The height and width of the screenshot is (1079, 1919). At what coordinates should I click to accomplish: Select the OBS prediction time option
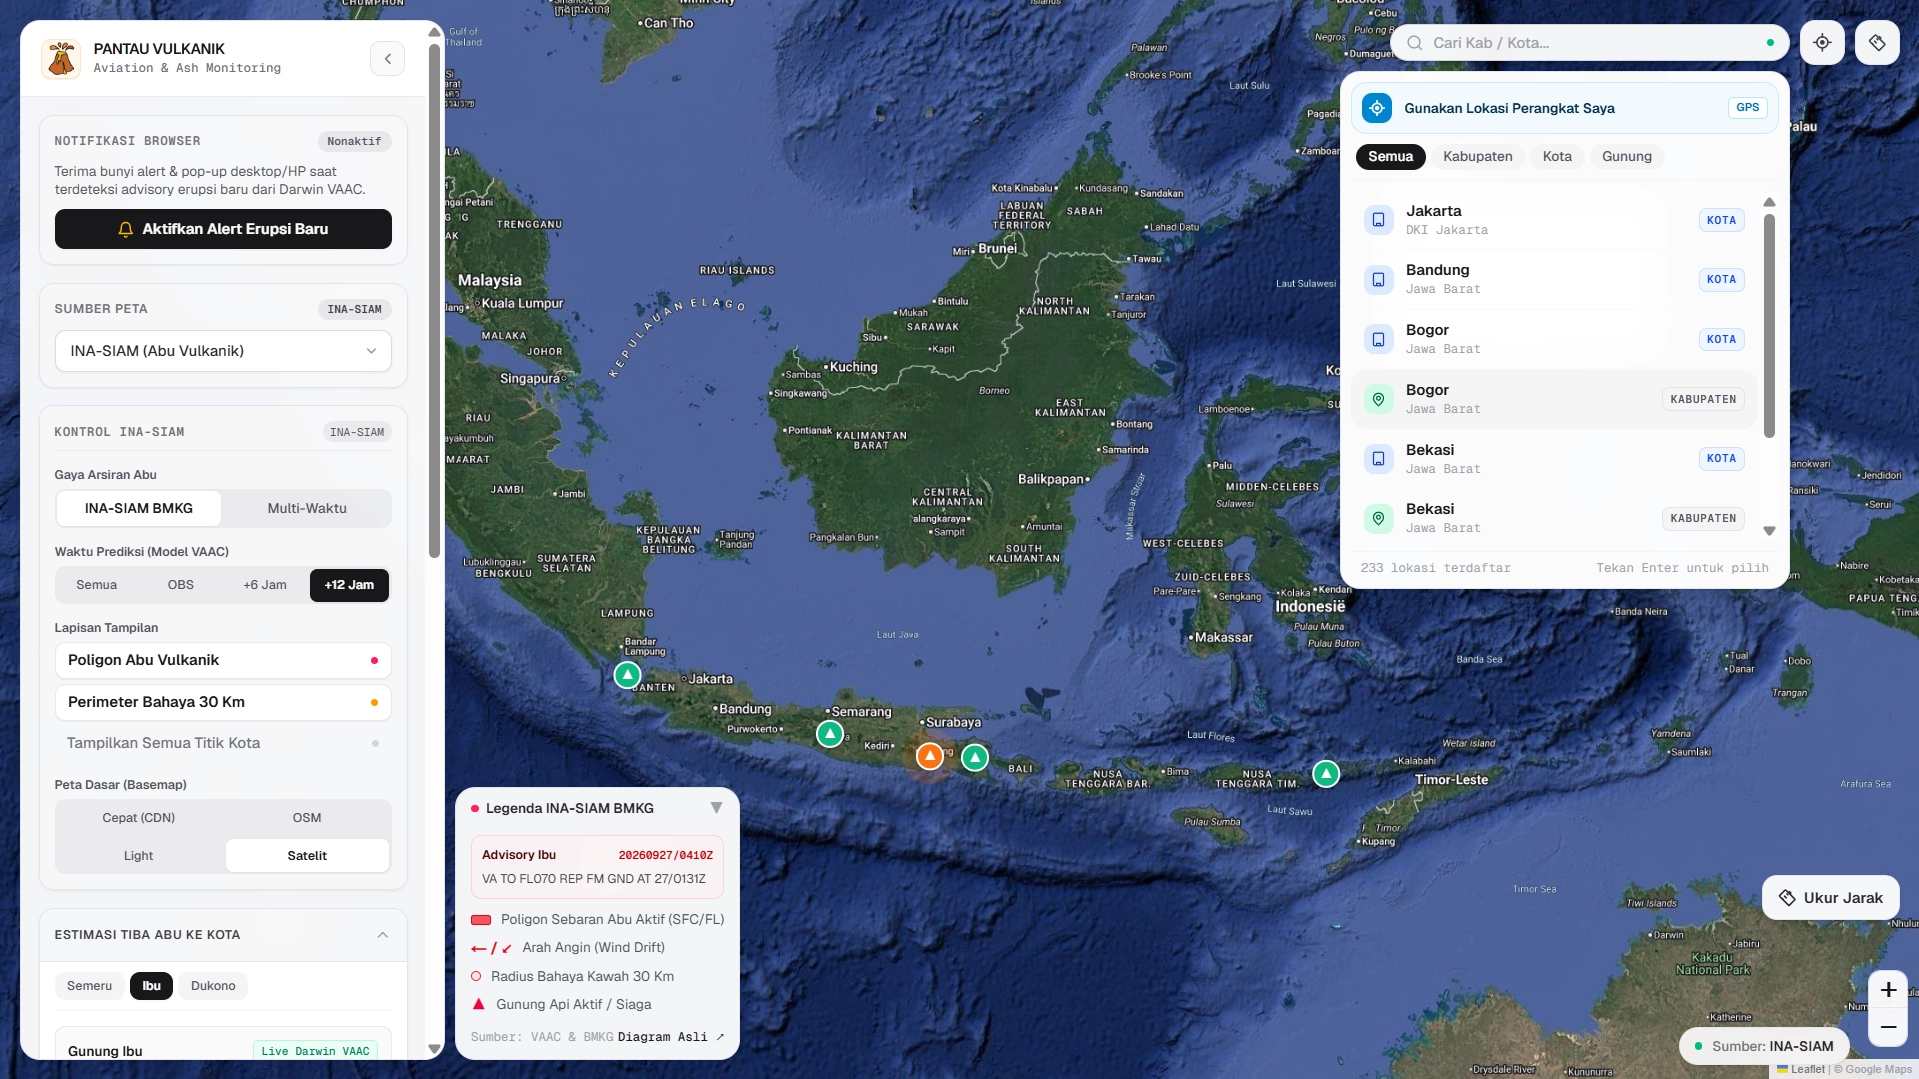181,585
